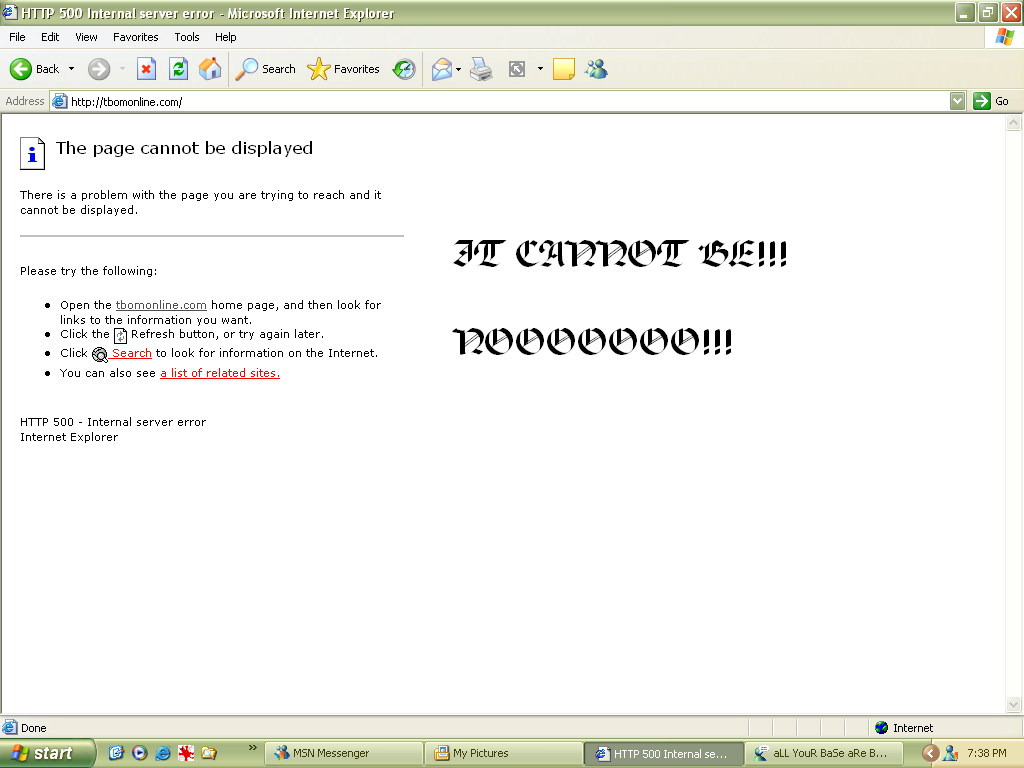Click the Windows Start button

coord(47,753)
